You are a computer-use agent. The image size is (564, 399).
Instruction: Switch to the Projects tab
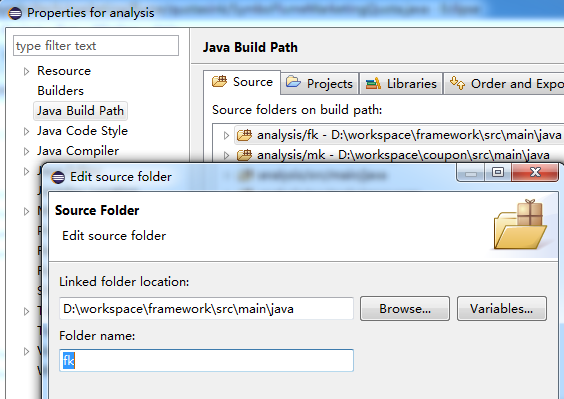pos(319,84)
